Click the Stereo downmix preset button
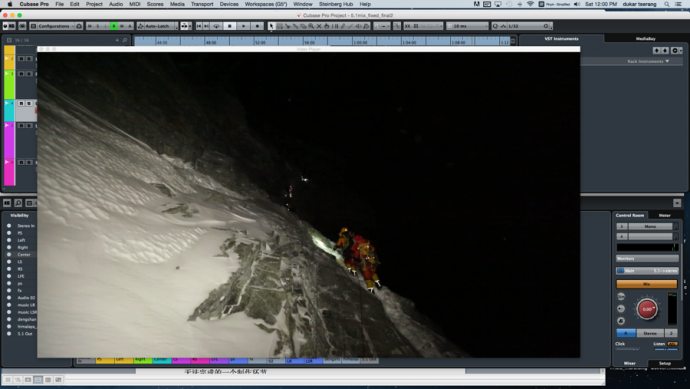This screenshot has width=690, height=389. (x=650, y=333)
